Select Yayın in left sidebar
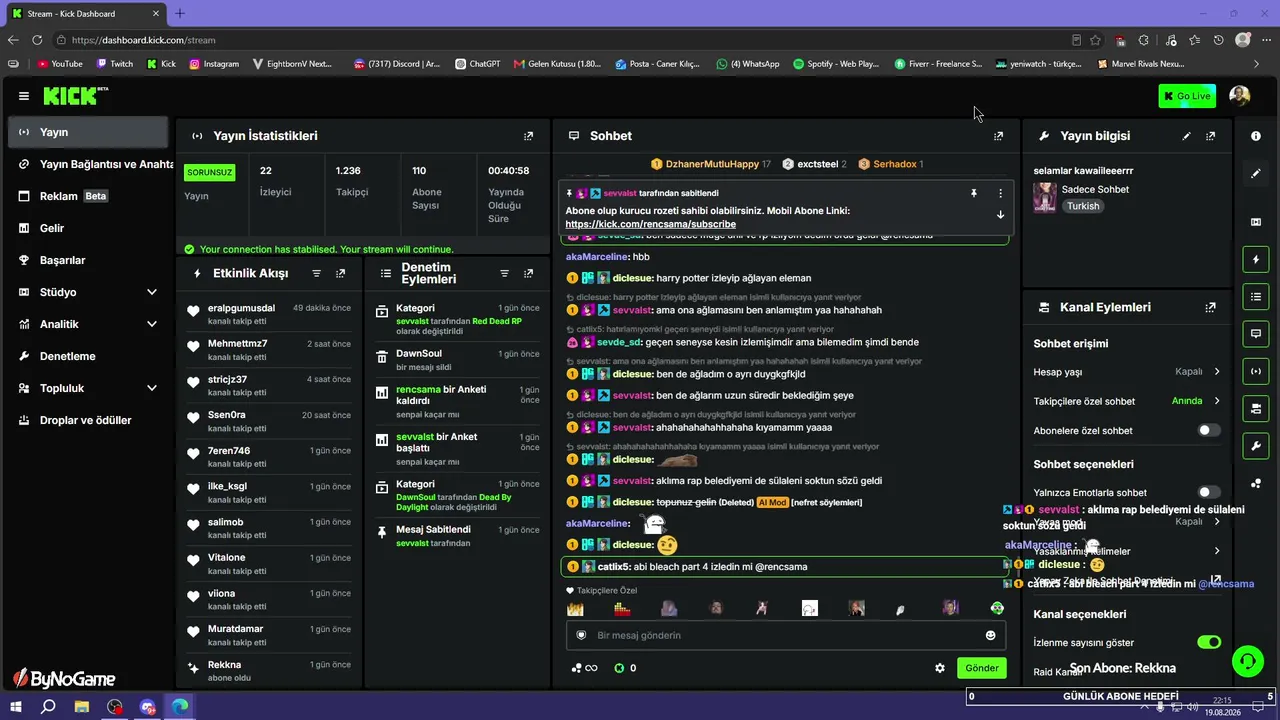This screenshot has height=720, width=1280. coord(88,132)
